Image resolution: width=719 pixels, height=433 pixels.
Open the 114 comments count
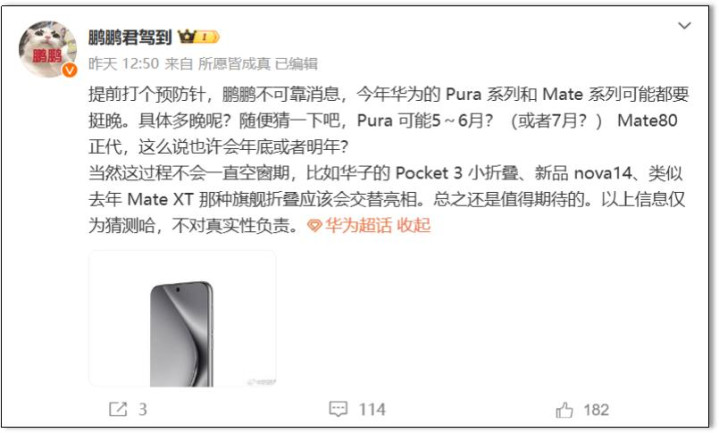[372, 409]
